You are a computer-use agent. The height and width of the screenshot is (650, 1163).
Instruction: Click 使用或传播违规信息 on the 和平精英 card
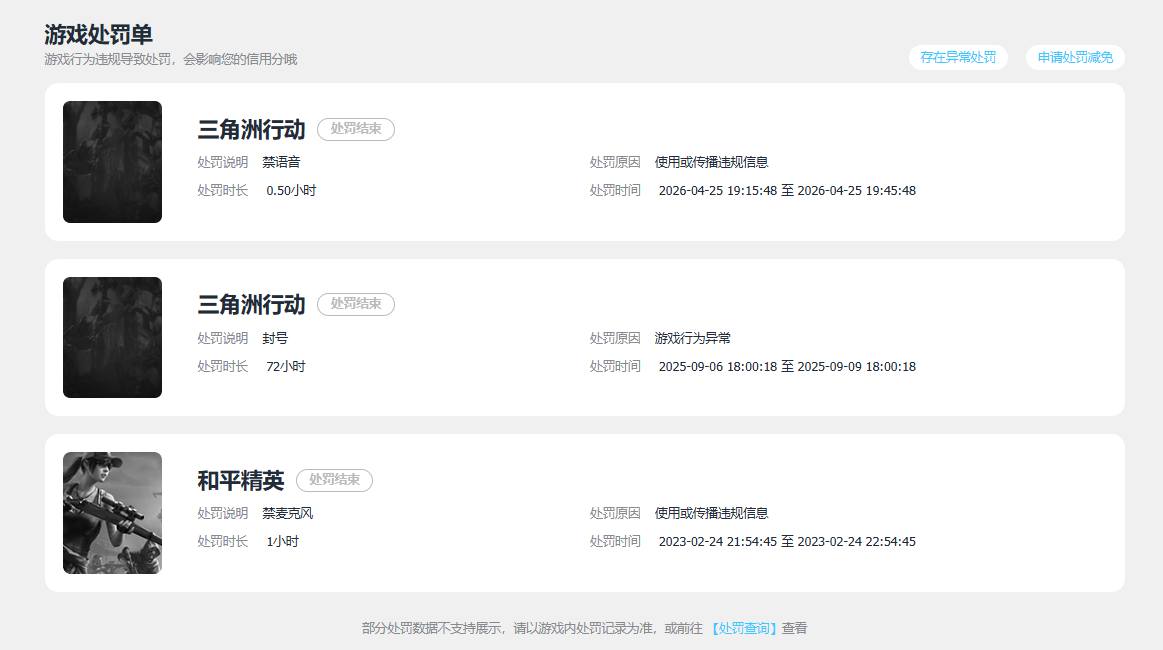coord(711,513)
